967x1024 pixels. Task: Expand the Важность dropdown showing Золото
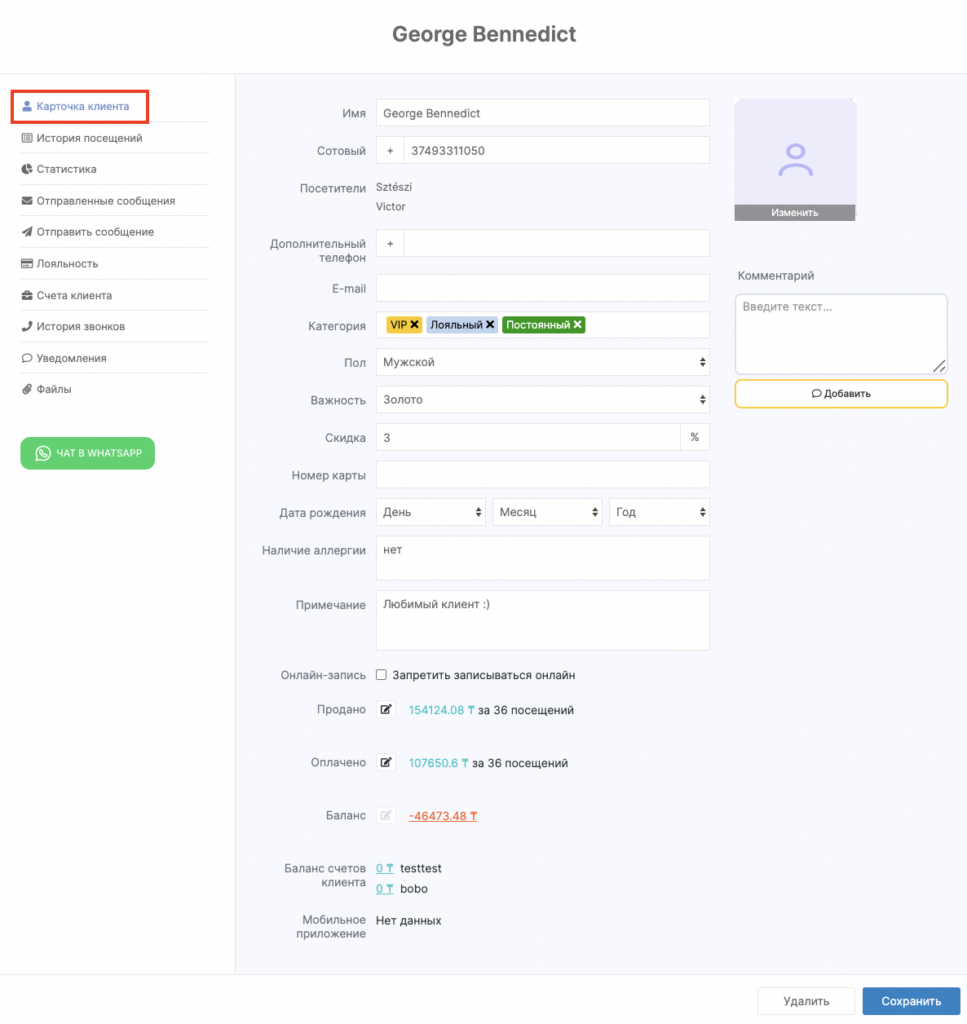click(x=542, y=400)
